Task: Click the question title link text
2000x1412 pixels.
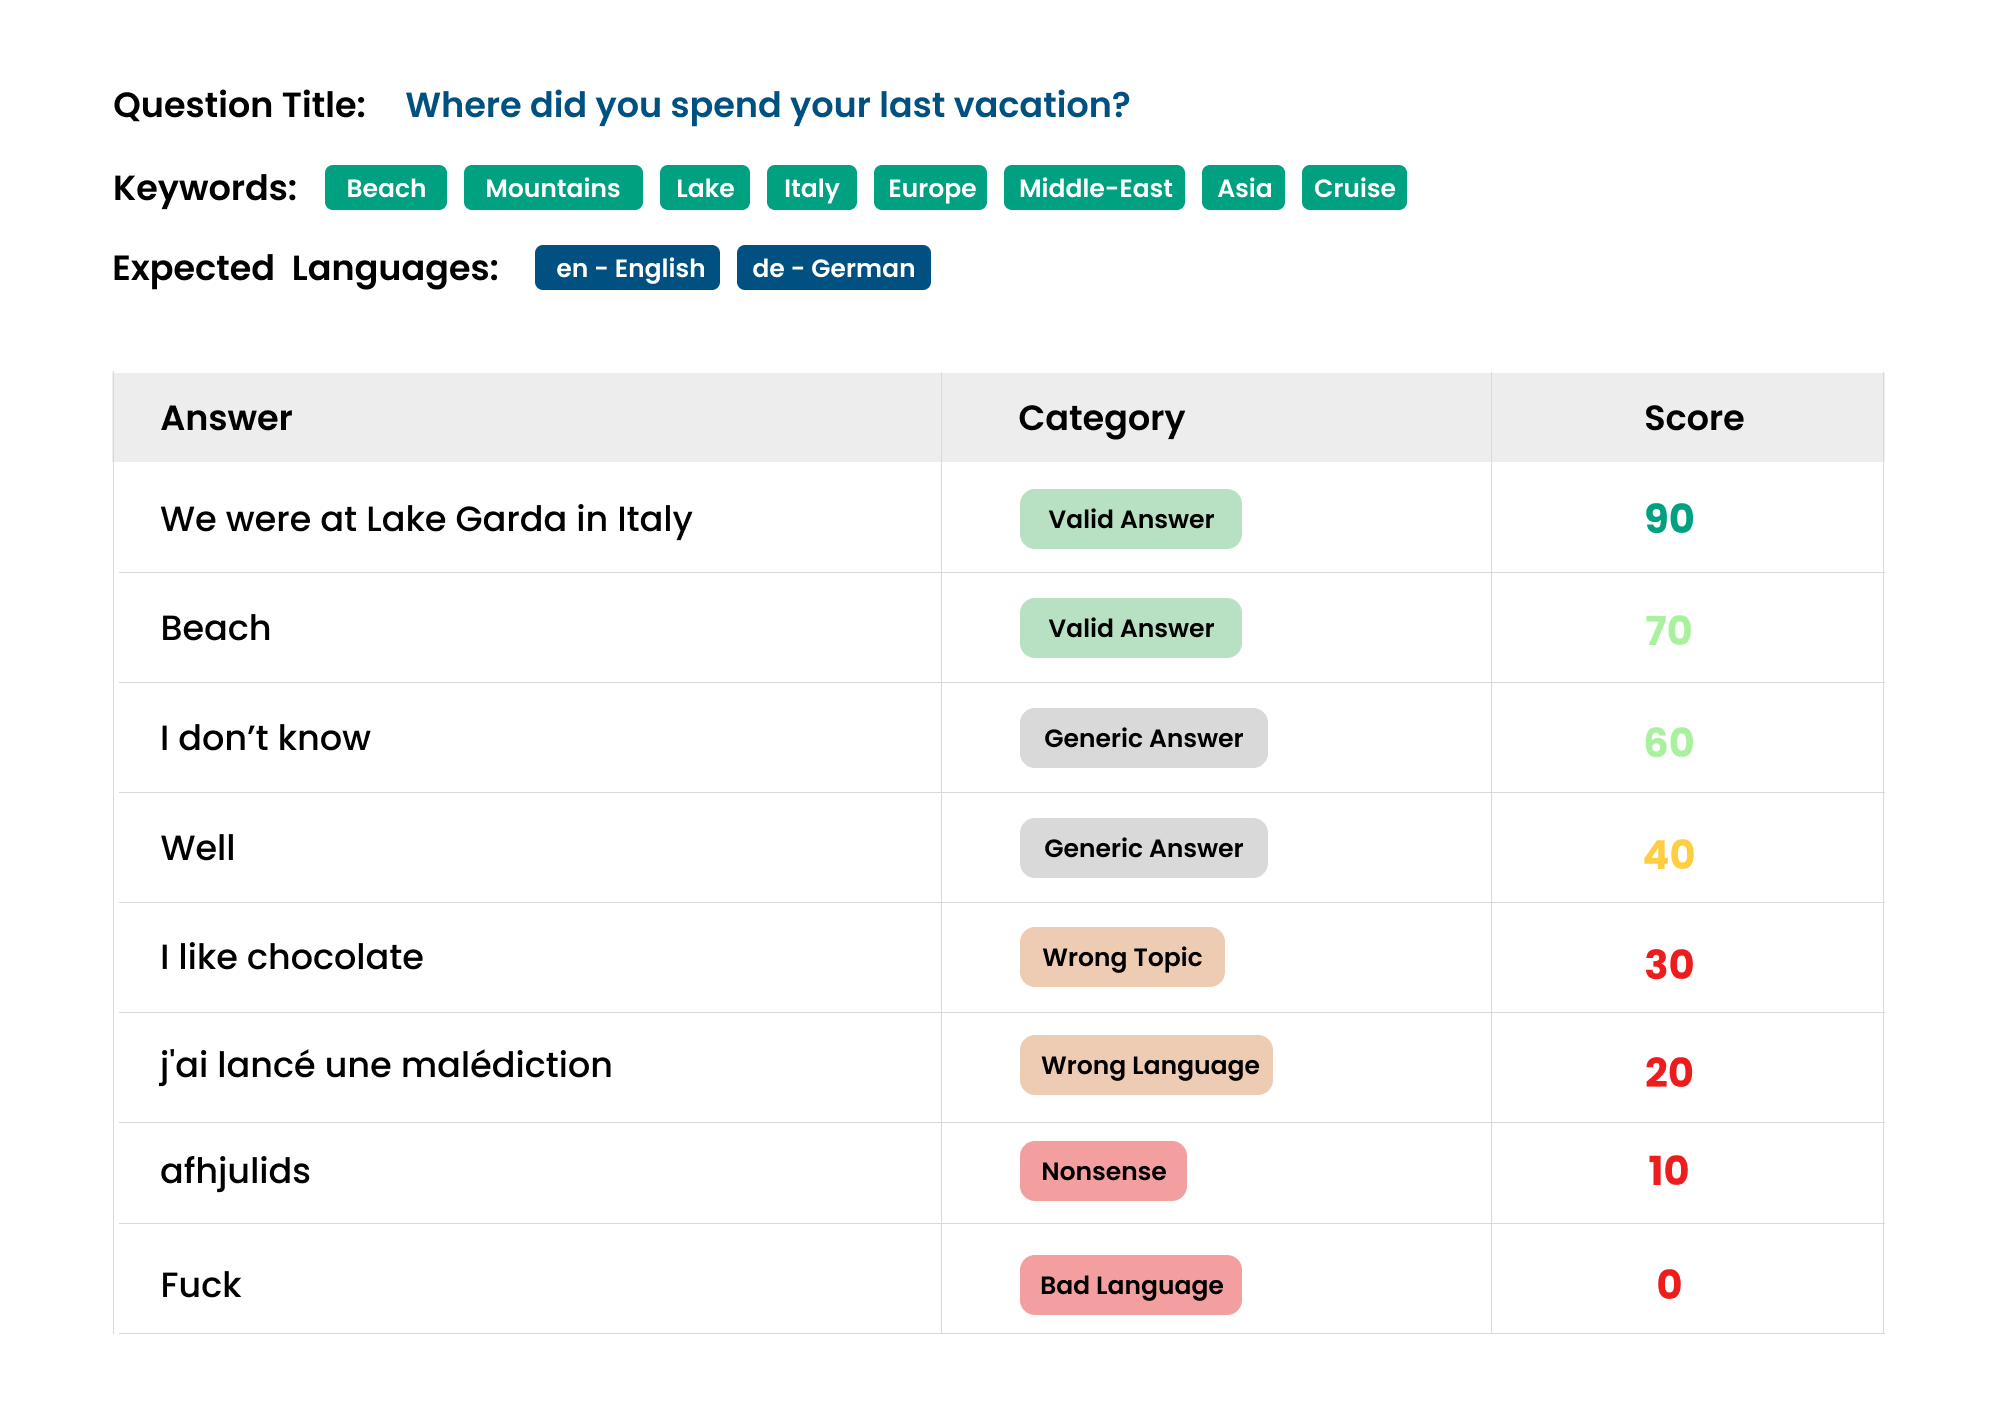Action: pos(767,105)
